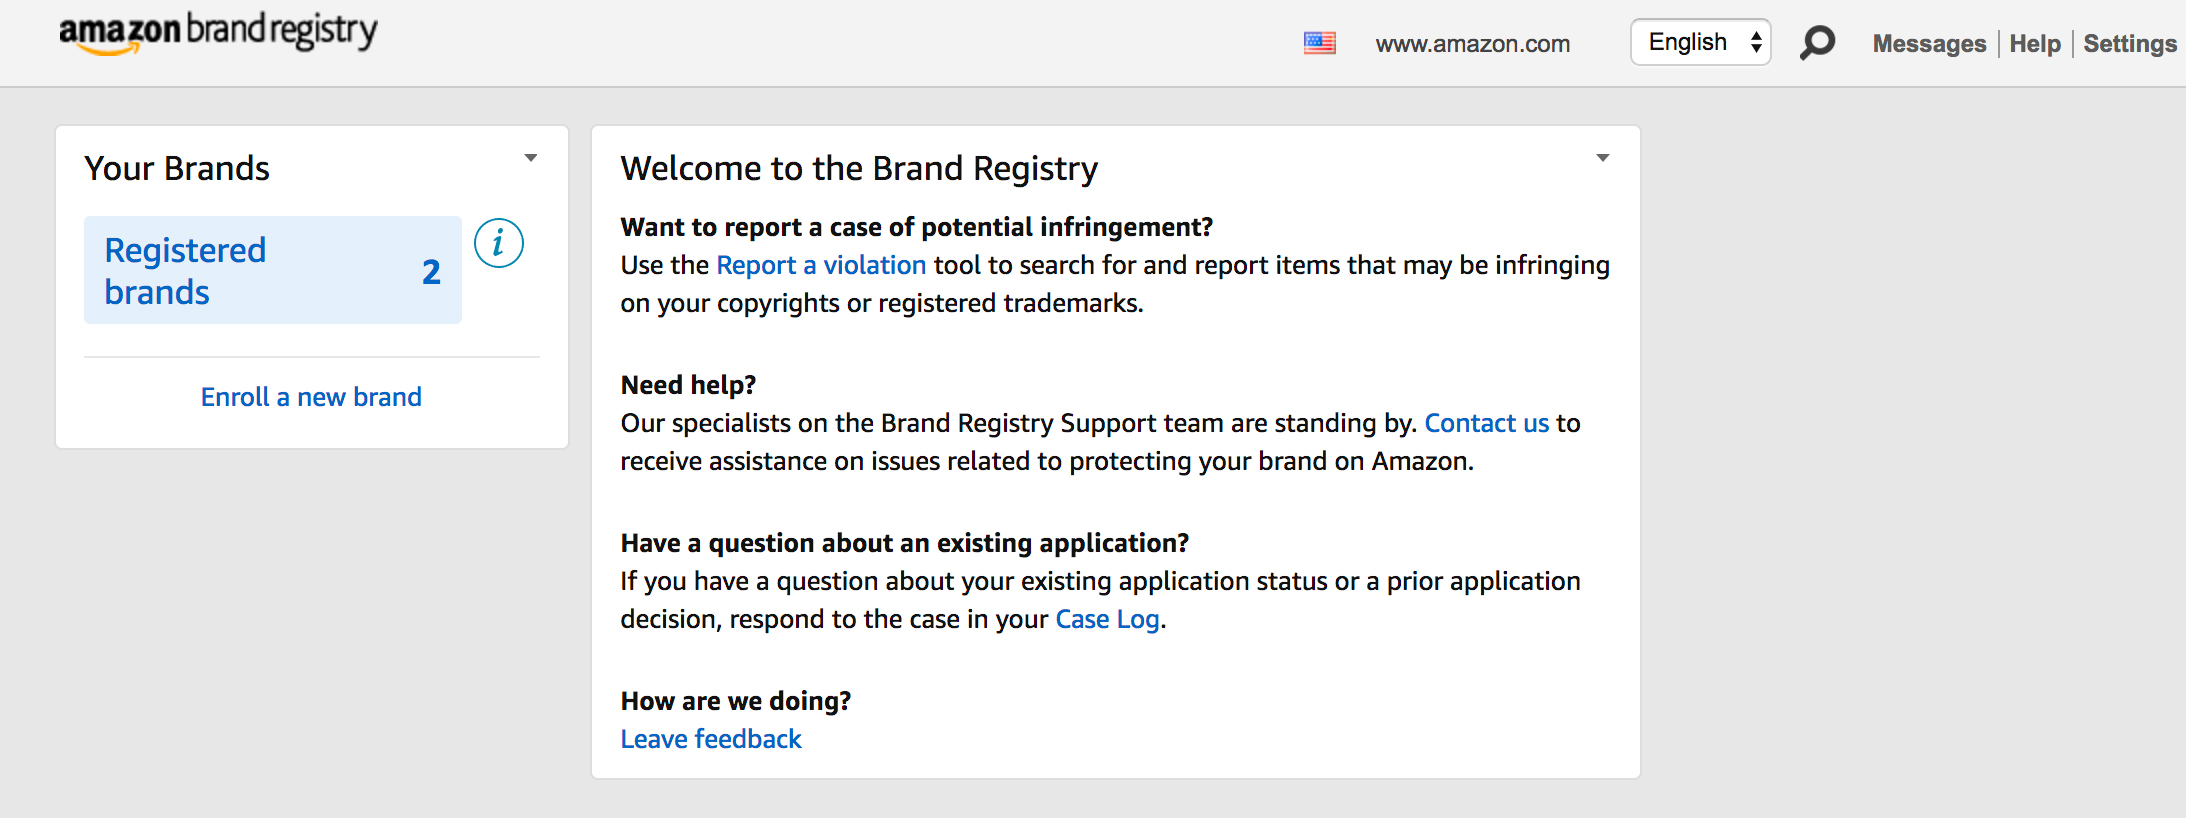The width and height of the screenshot is (2186, 818).
Task: Collapse the Your Brands panel arrow
Action: (531, 158)
